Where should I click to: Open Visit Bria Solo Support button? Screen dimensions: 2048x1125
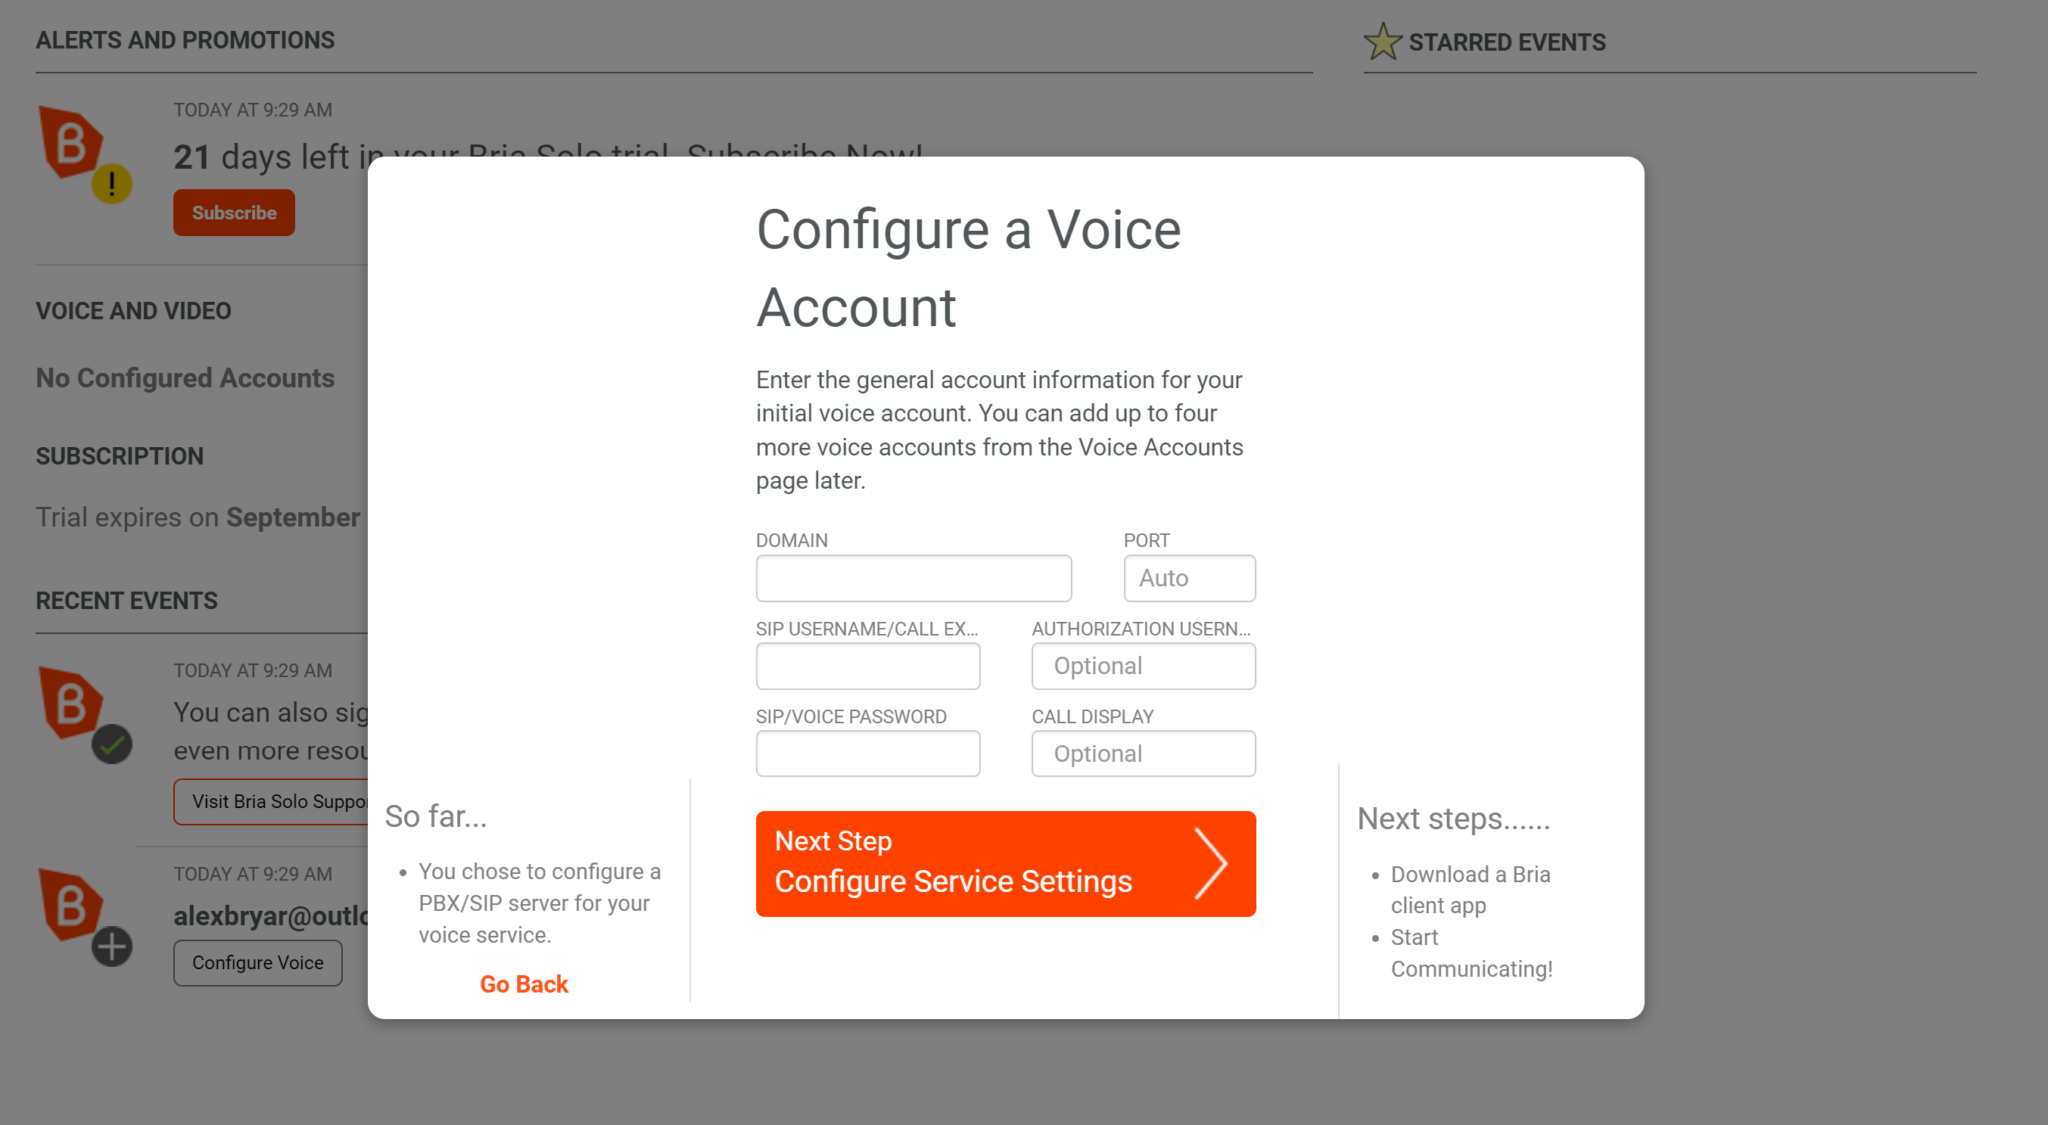272,802
